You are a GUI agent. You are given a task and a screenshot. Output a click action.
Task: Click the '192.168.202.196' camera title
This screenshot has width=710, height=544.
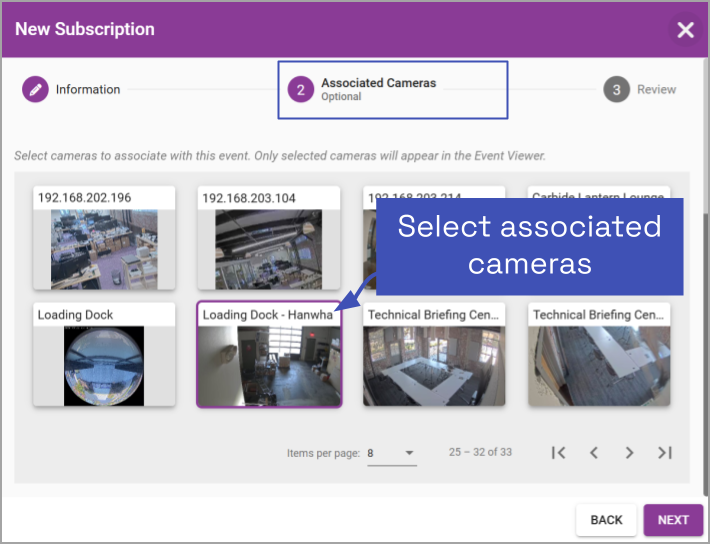coord(85,198)
